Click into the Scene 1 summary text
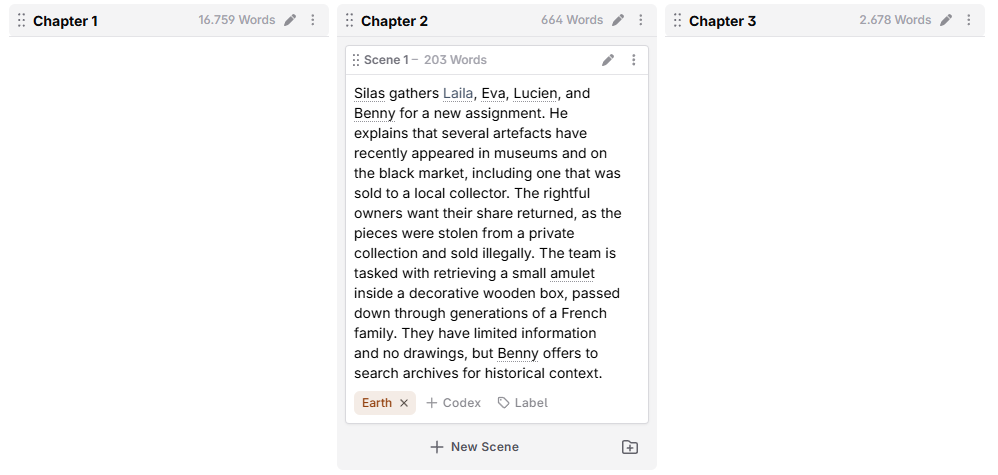Viewport: 998px width, 475px height. coord(487,233)
